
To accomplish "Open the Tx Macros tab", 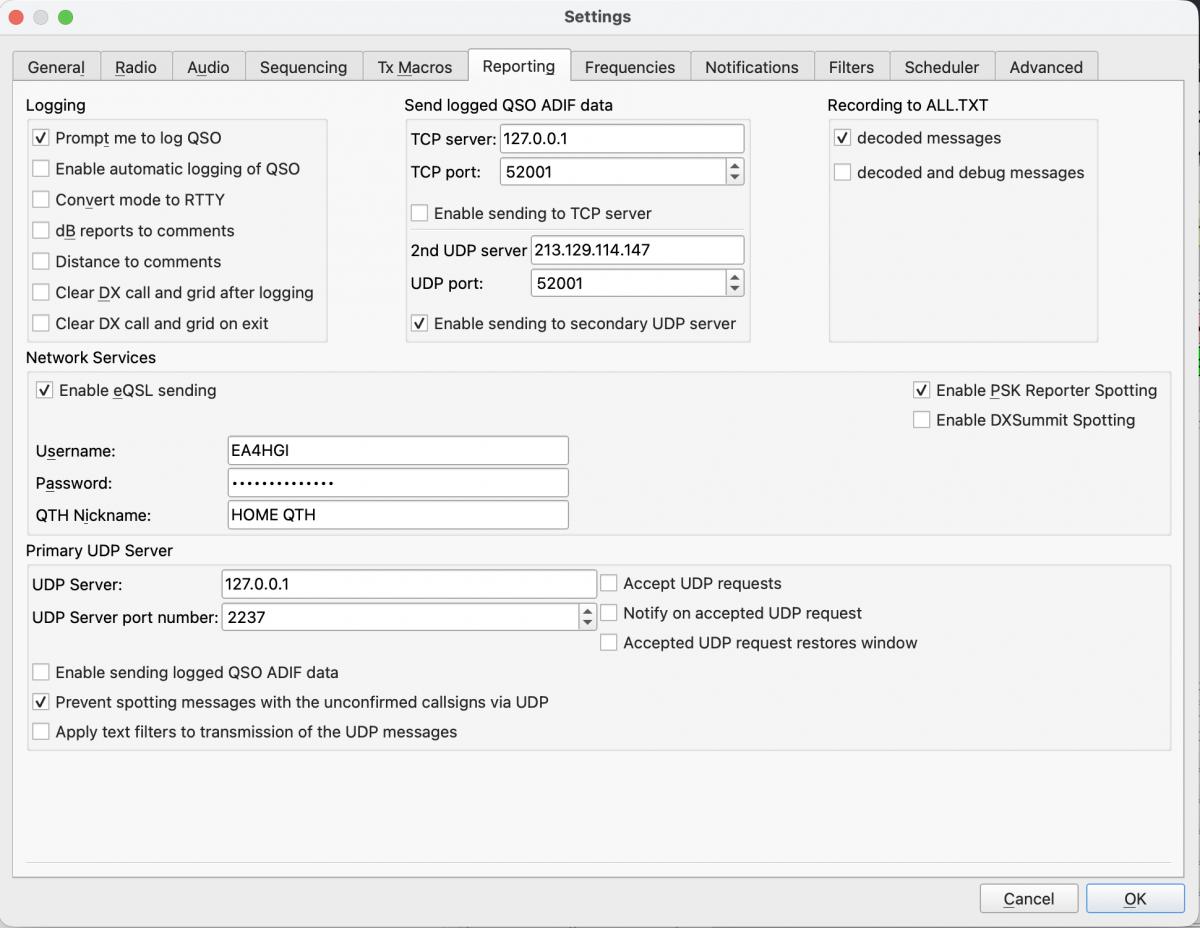I will point(414,67).
